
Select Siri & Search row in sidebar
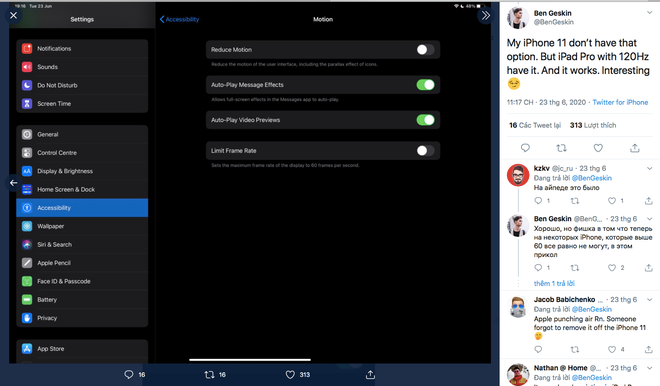click(x=82, y=245)
